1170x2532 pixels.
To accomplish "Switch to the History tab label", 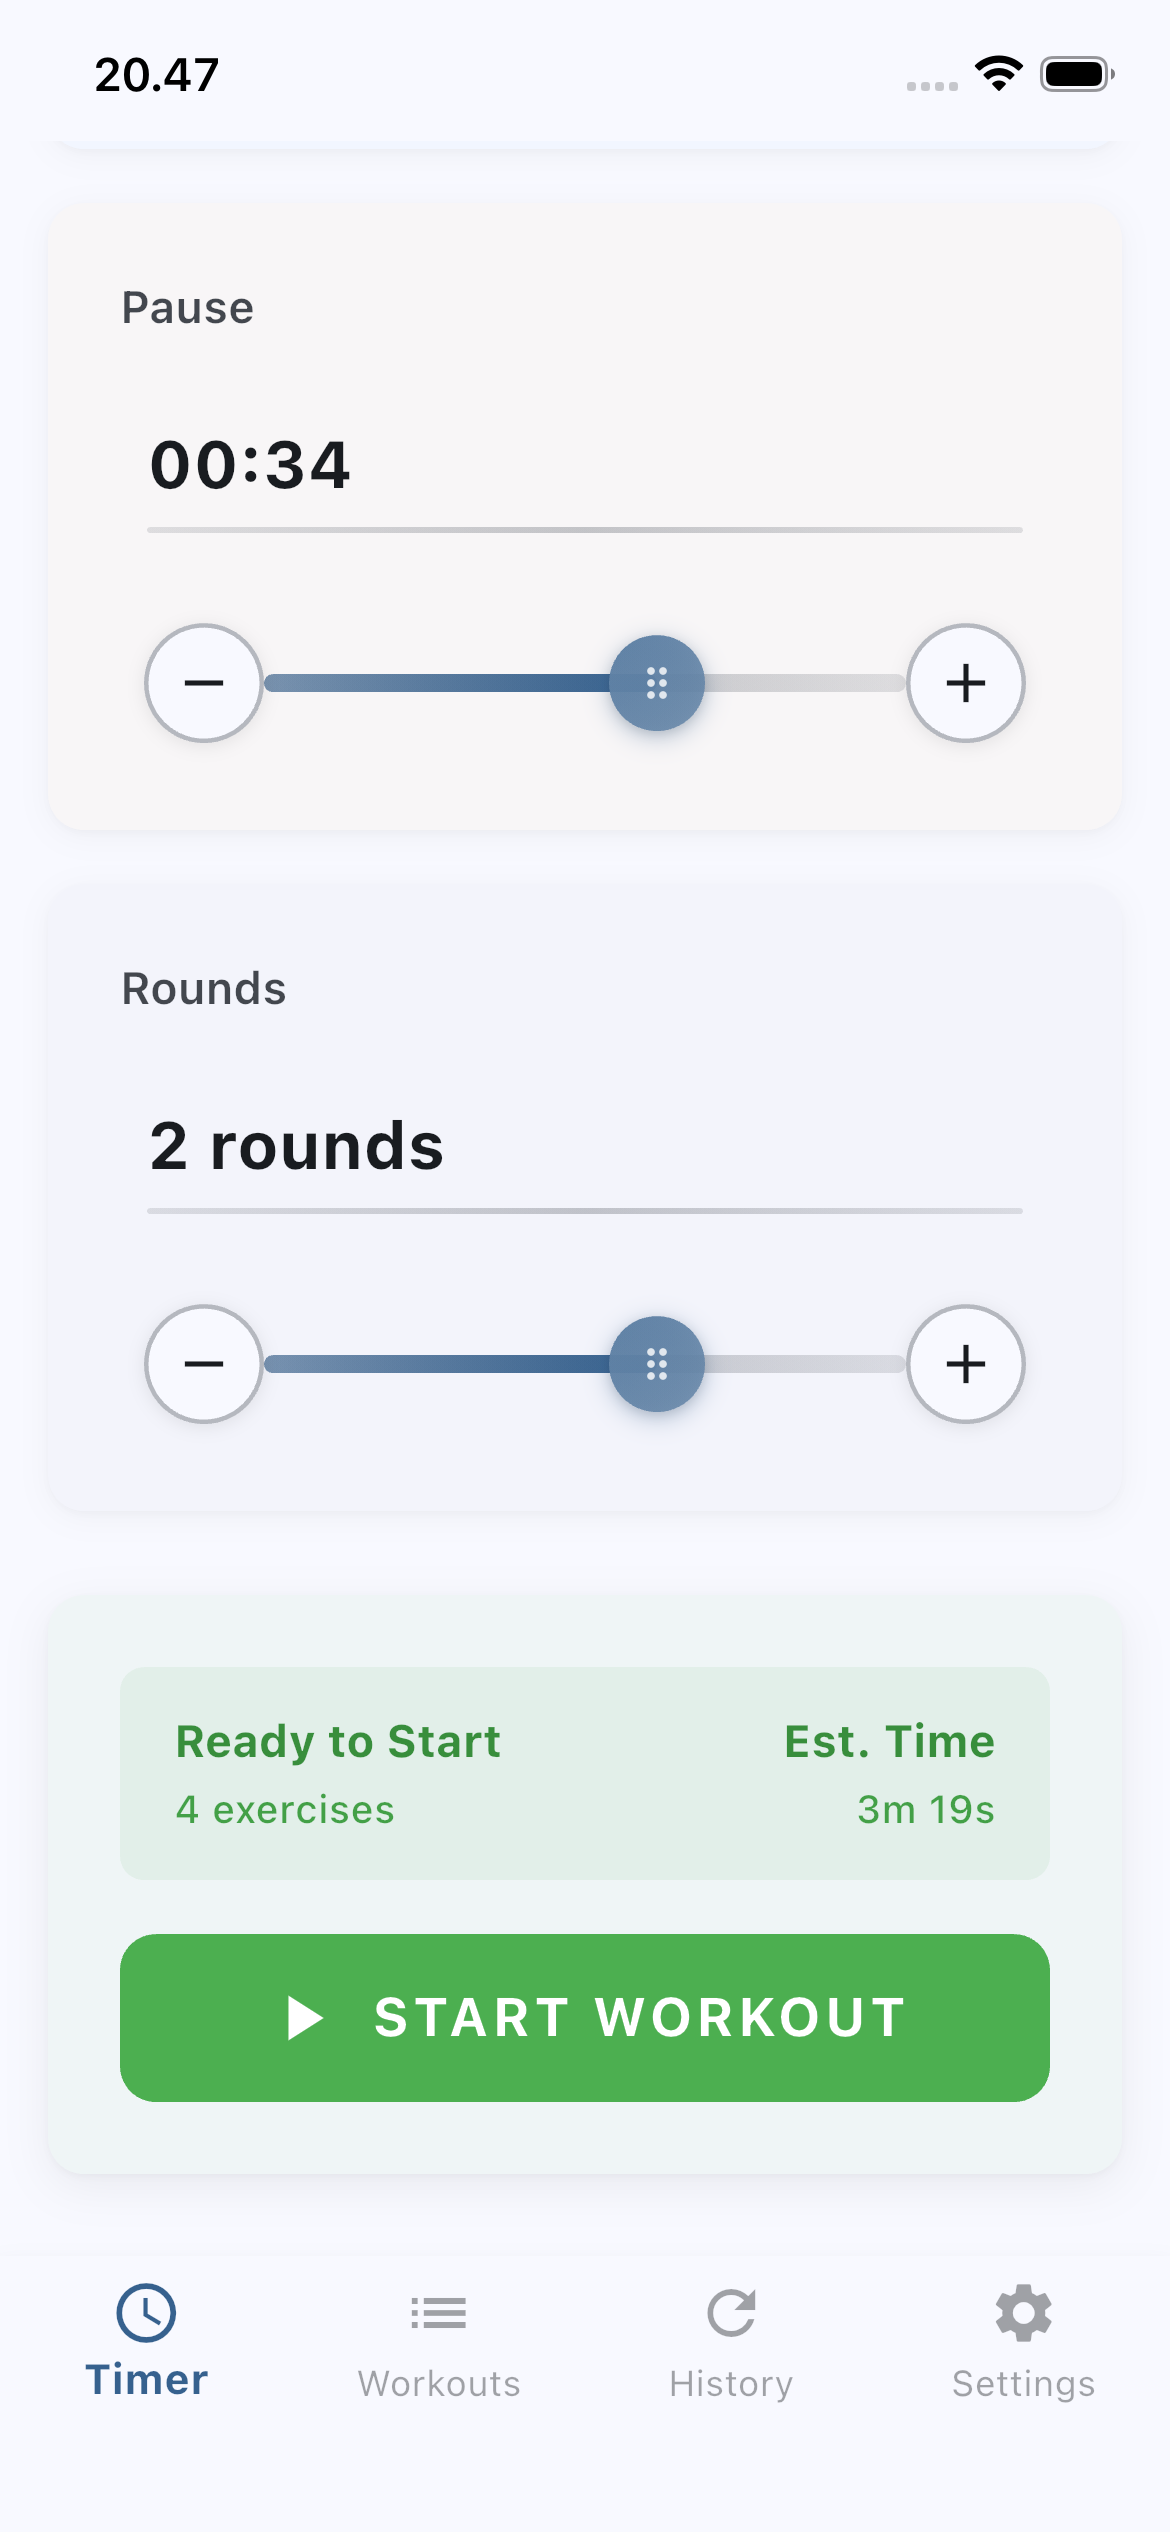I will (x=731, y=2384).
